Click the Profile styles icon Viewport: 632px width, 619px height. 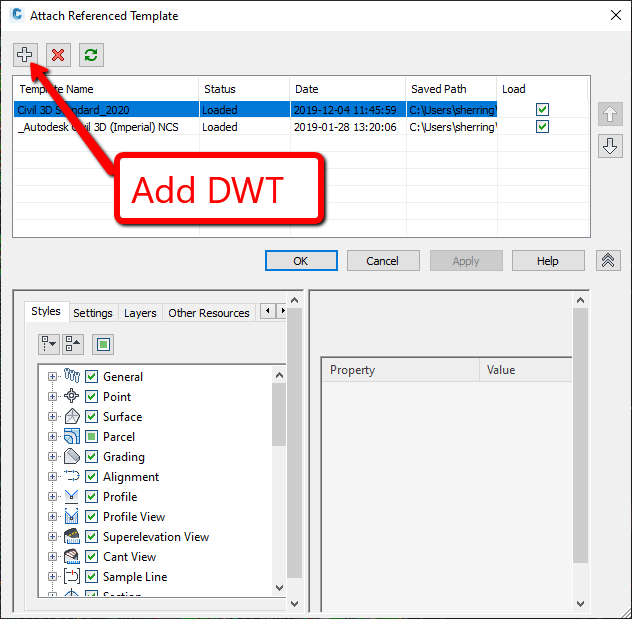pos(72,496)
